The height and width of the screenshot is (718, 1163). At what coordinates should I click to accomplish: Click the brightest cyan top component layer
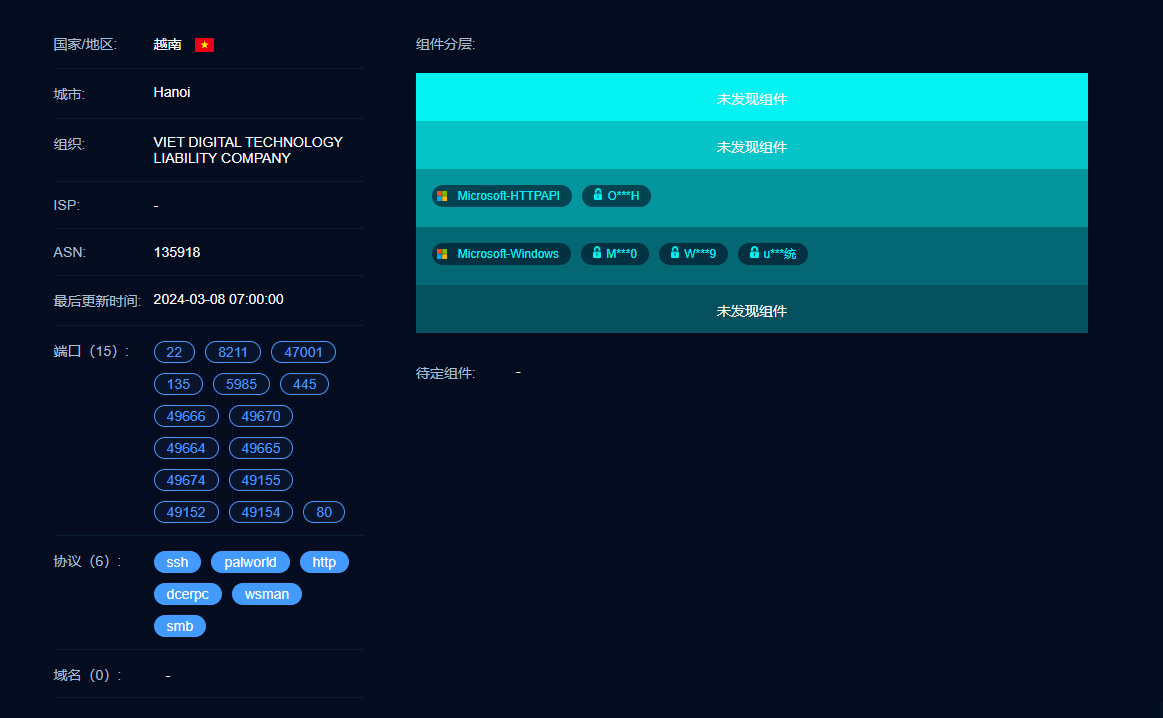[x=751, y=98]
